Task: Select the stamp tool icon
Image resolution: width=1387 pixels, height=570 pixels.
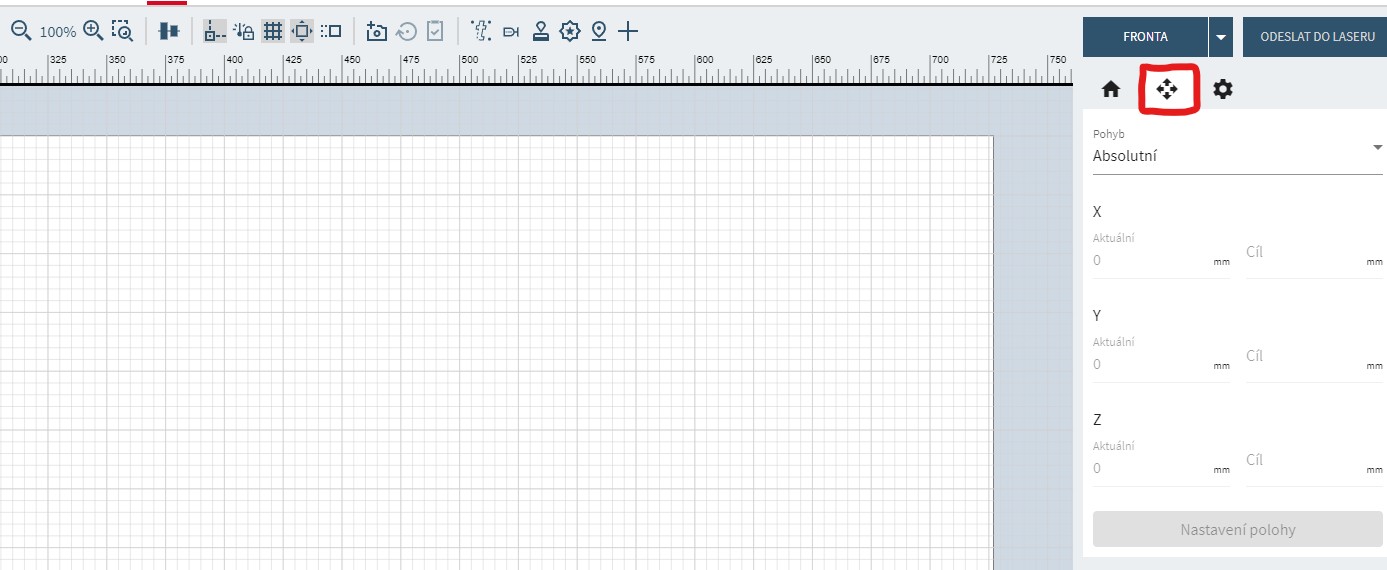Action: point(541,31)
